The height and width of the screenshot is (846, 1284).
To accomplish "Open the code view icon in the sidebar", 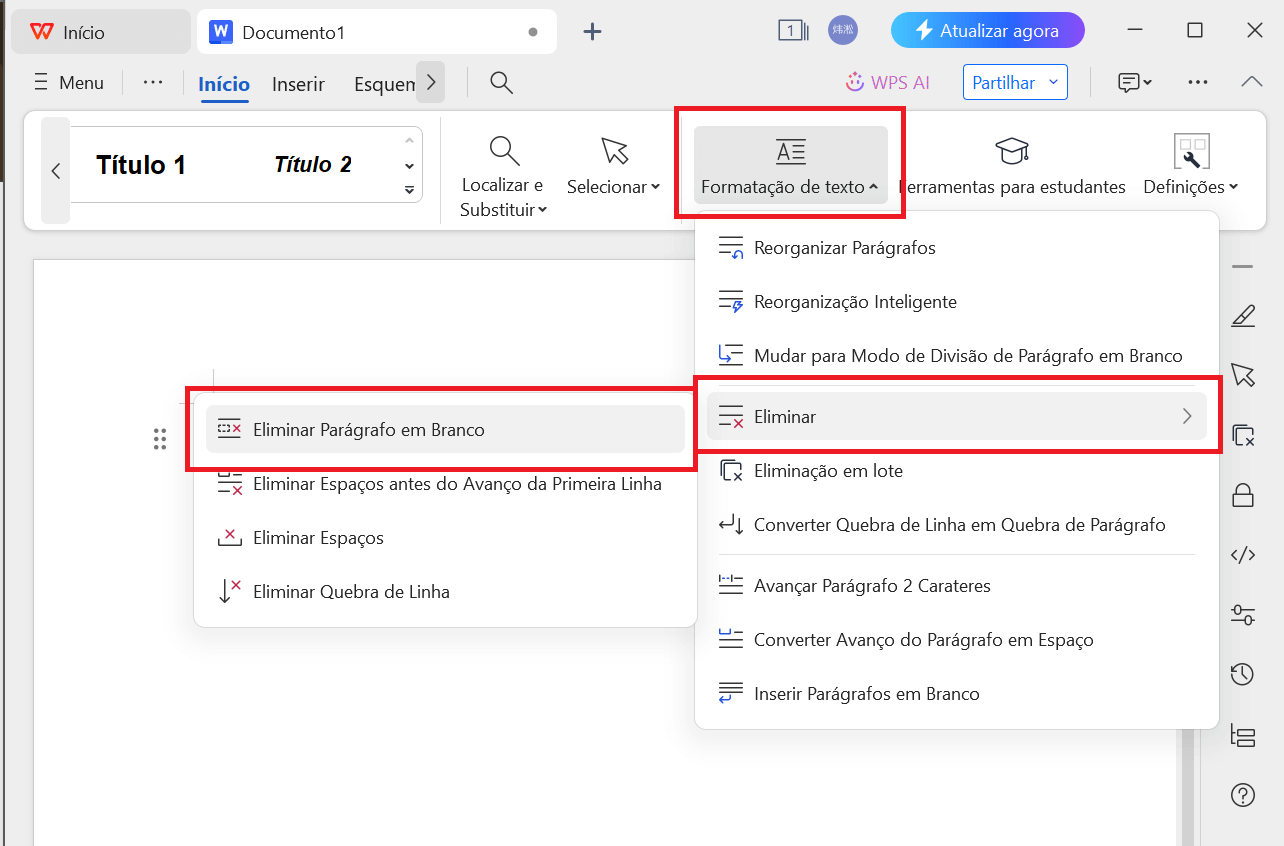I will coord(1243,555).
